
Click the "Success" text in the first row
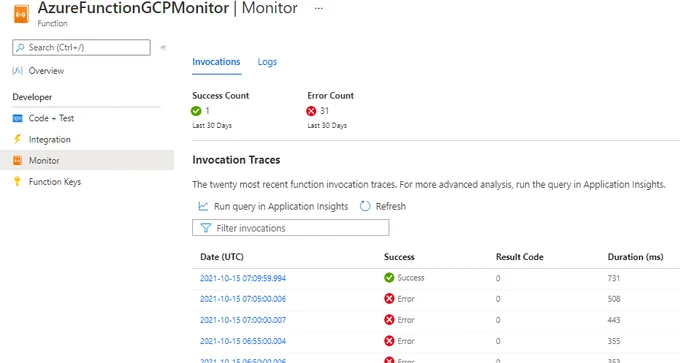[x=411, y=278]
